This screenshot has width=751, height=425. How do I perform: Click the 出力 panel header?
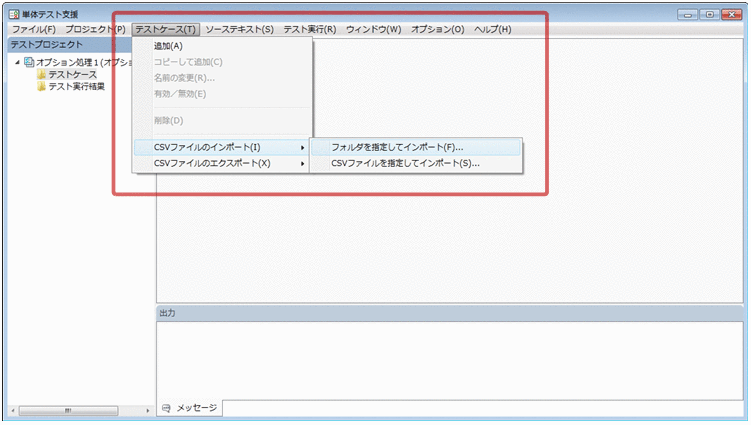(449, 313)
